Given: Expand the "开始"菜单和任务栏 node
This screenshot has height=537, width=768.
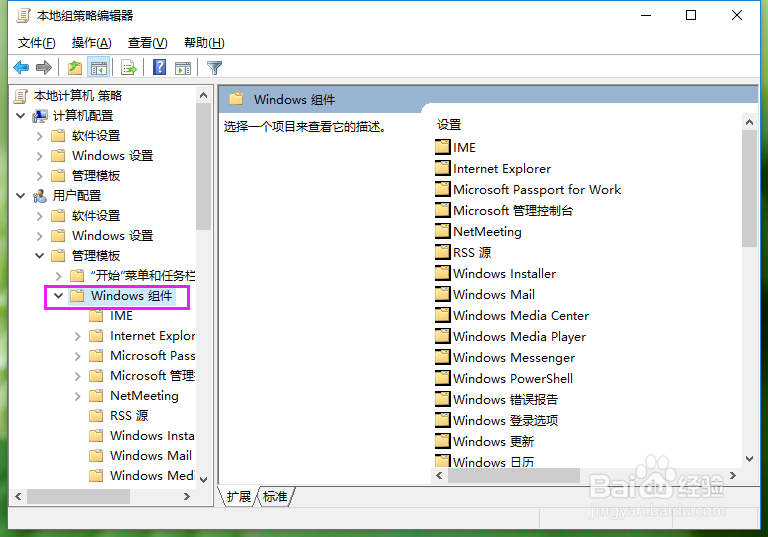Looking at the screenshot, I should tap(59, 276).
